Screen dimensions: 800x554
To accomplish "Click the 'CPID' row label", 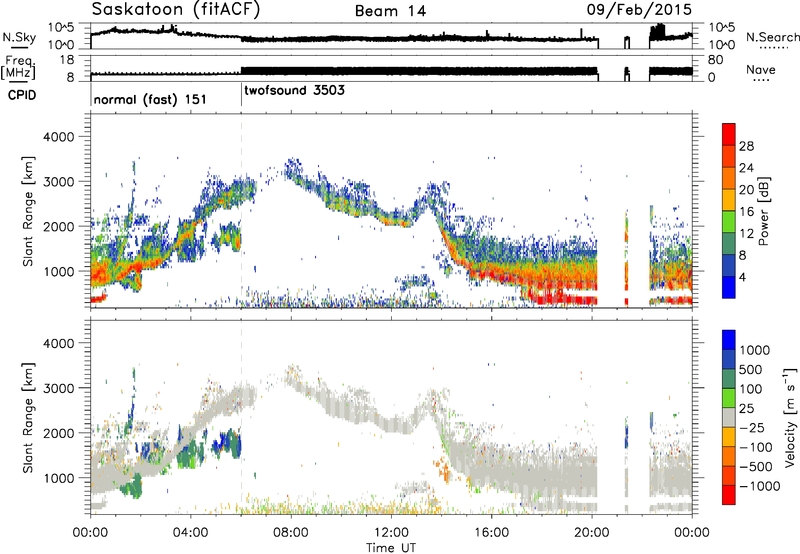I will click(22, 95).
